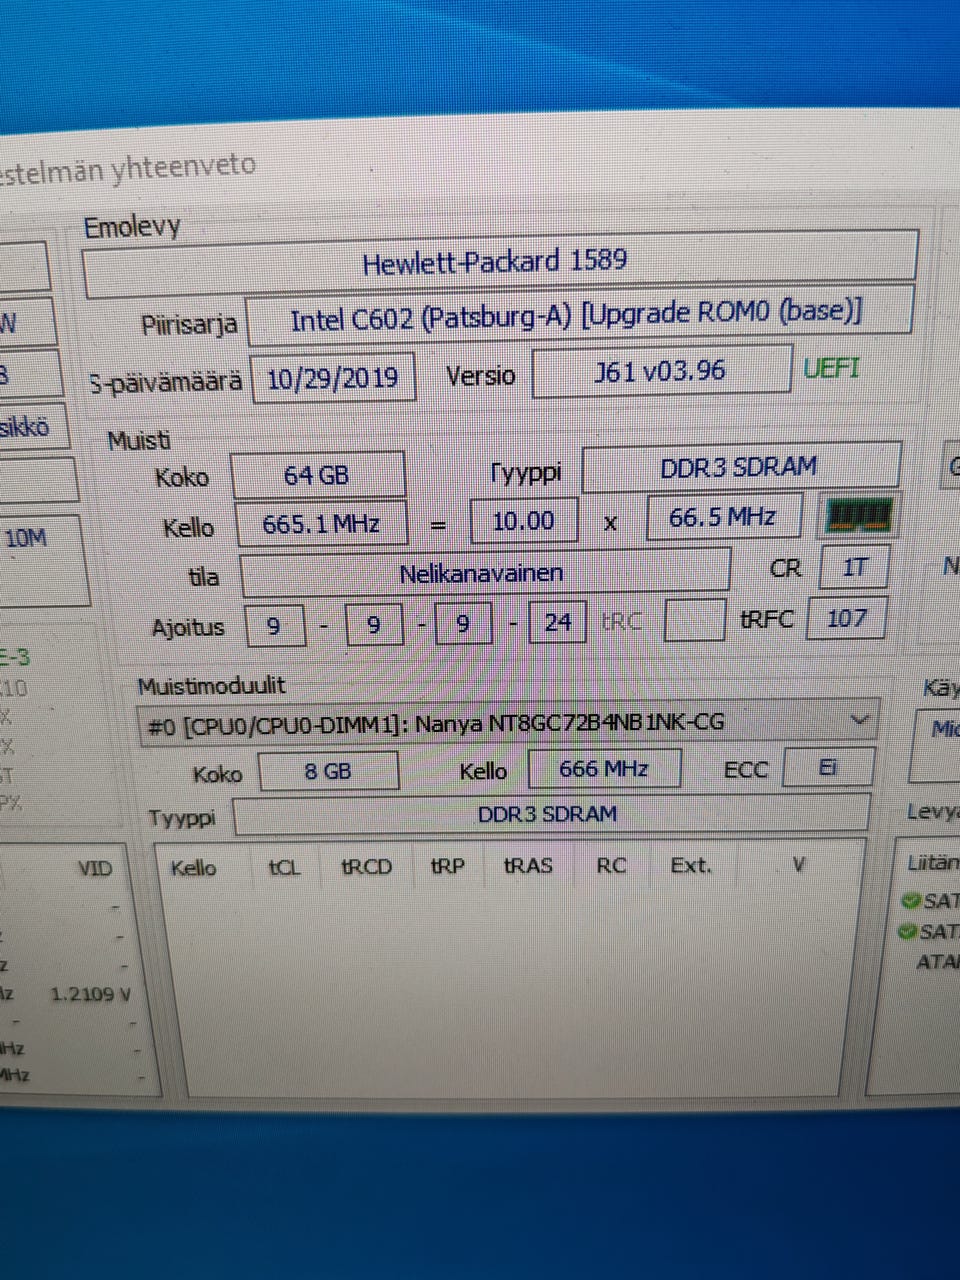Click the tRP column header
The image size is (960, 1280).
pos(447,866)
